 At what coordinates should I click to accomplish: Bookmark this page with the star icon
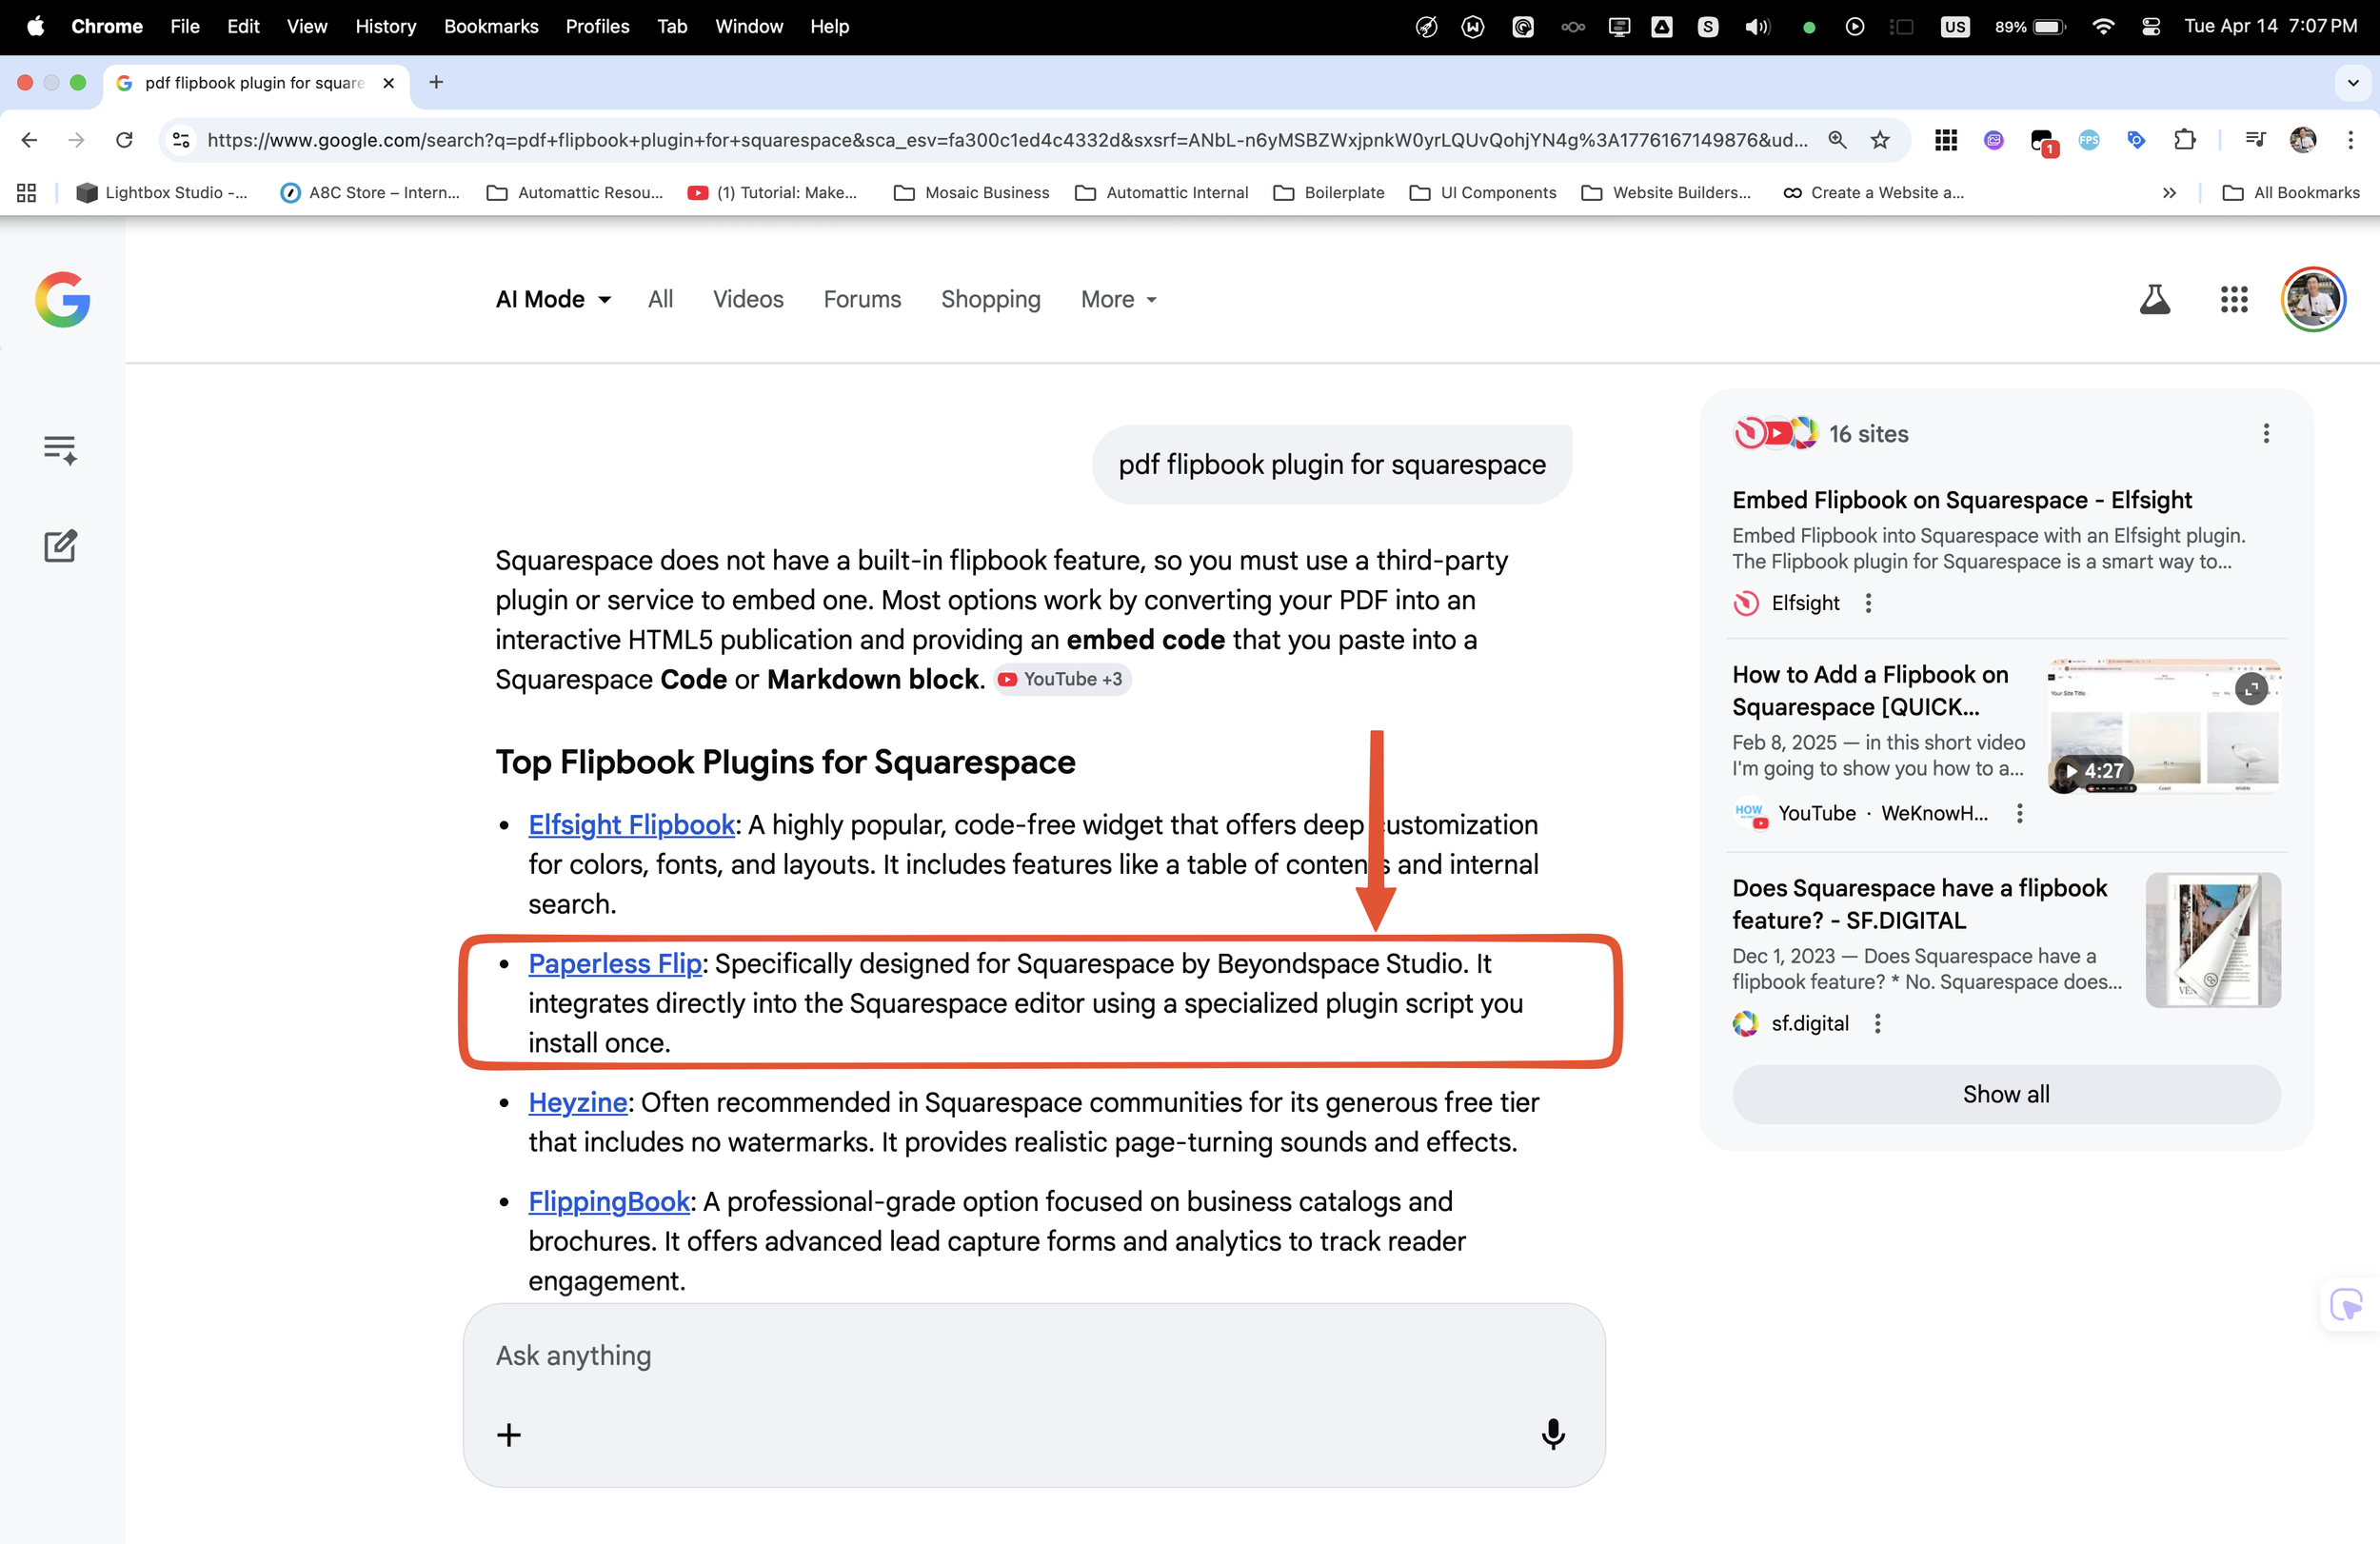point(1879,140)
